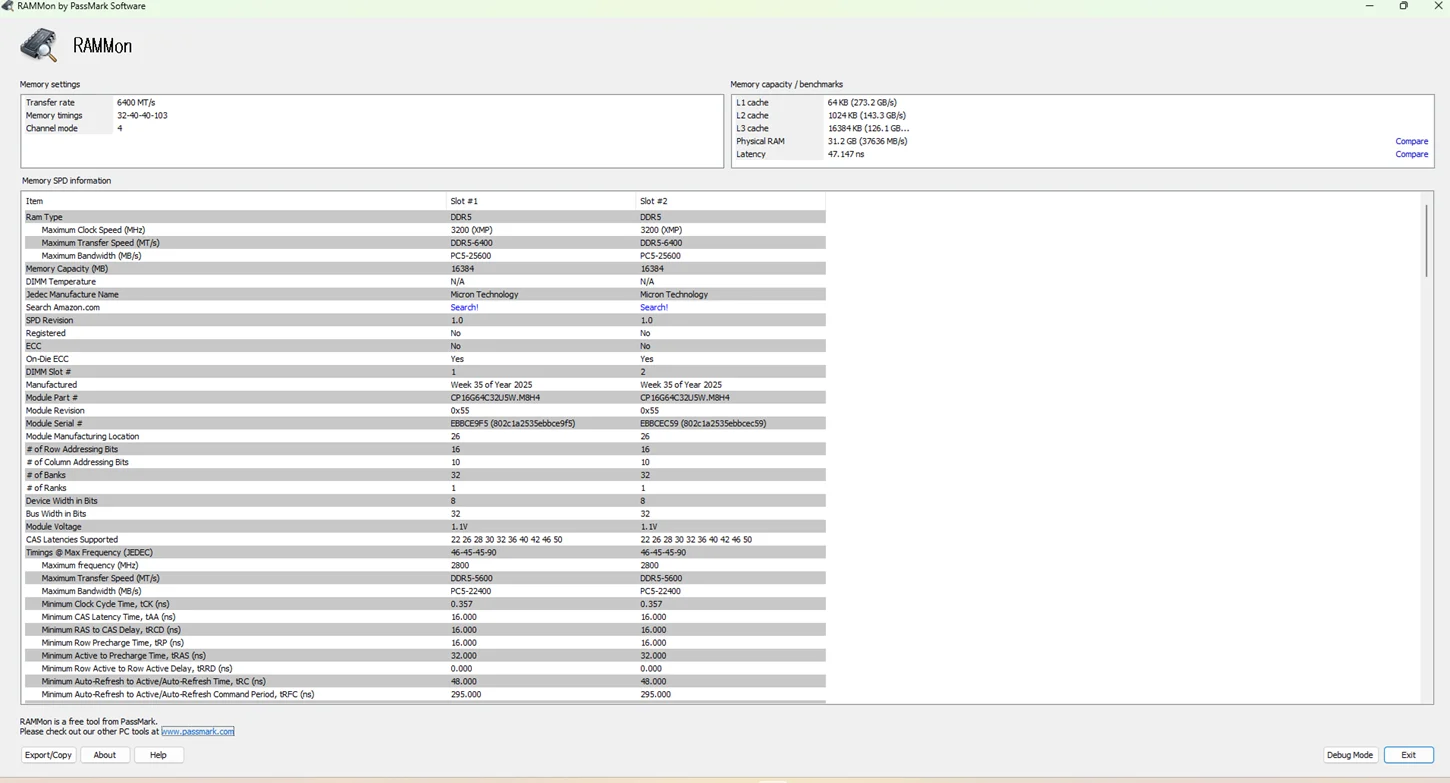The image size is (1450, 783).
Task: Open Compare link for Latency
Action: click(1411, 154)
